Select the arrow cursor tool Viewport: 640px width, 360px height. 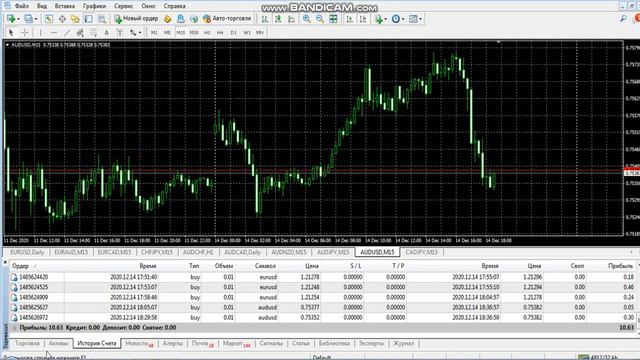click(x=11, y=33)
